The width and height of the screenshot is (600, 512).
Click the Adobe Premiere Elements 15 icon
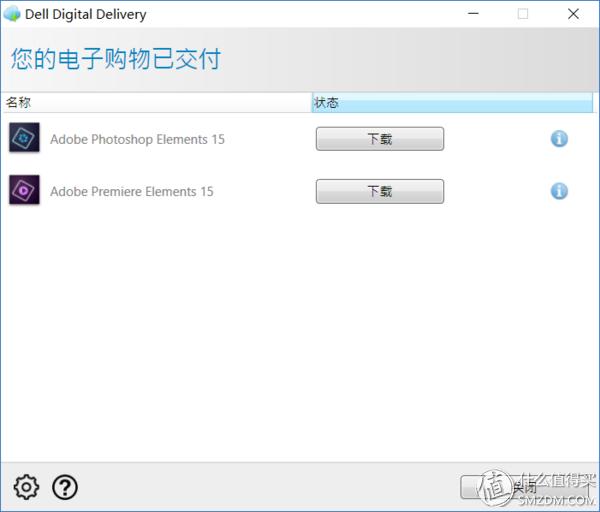[24, 189]
